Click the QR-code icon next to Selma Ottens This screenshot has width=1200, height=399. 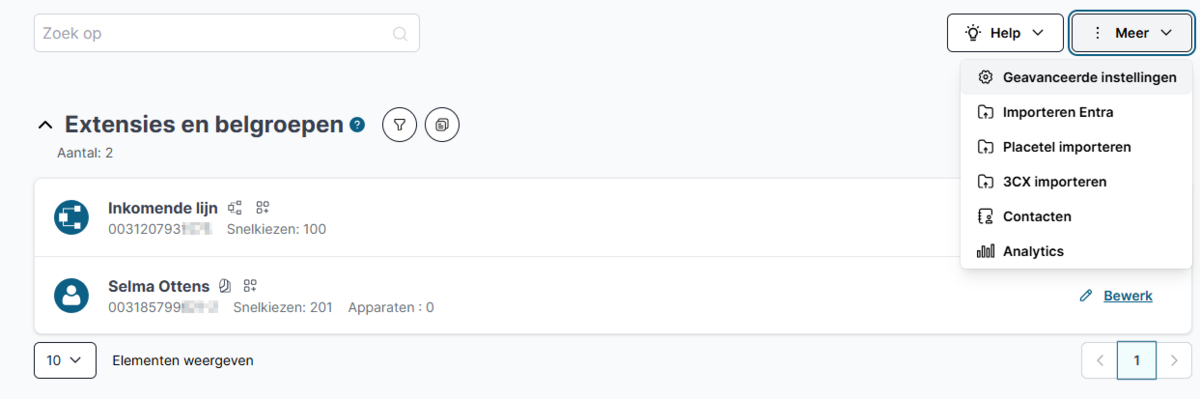tap(250, 286)
